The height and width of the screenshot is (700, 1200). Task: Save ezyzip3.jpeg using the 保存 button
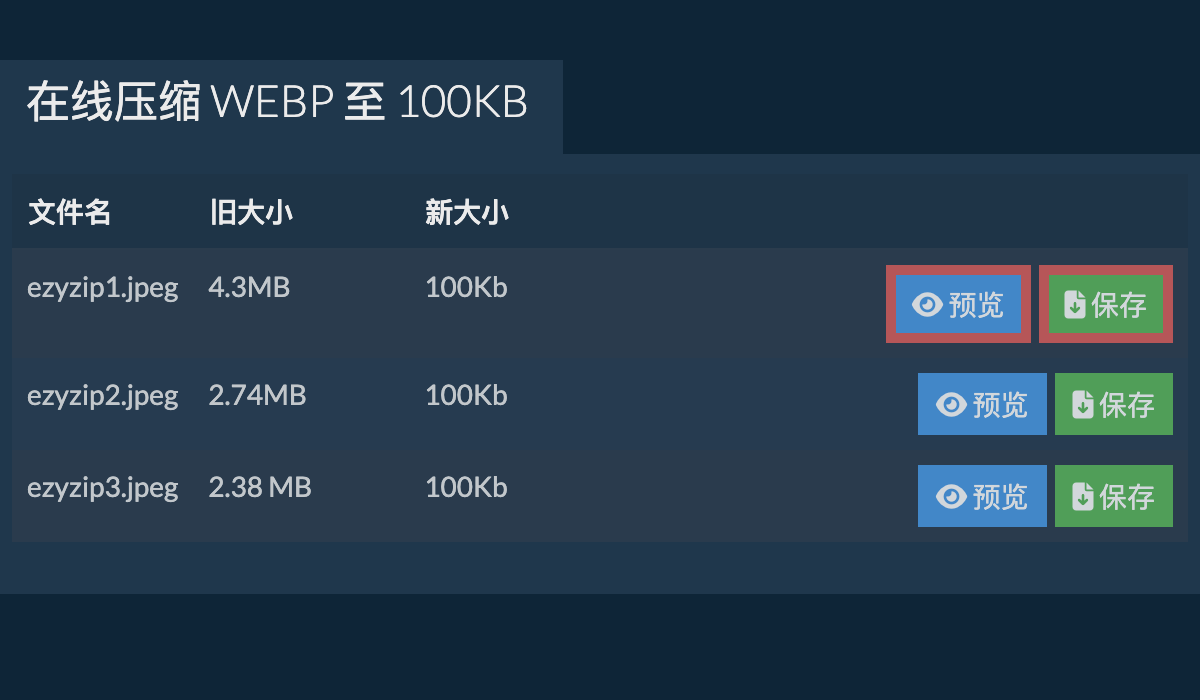pos(1113,496)
